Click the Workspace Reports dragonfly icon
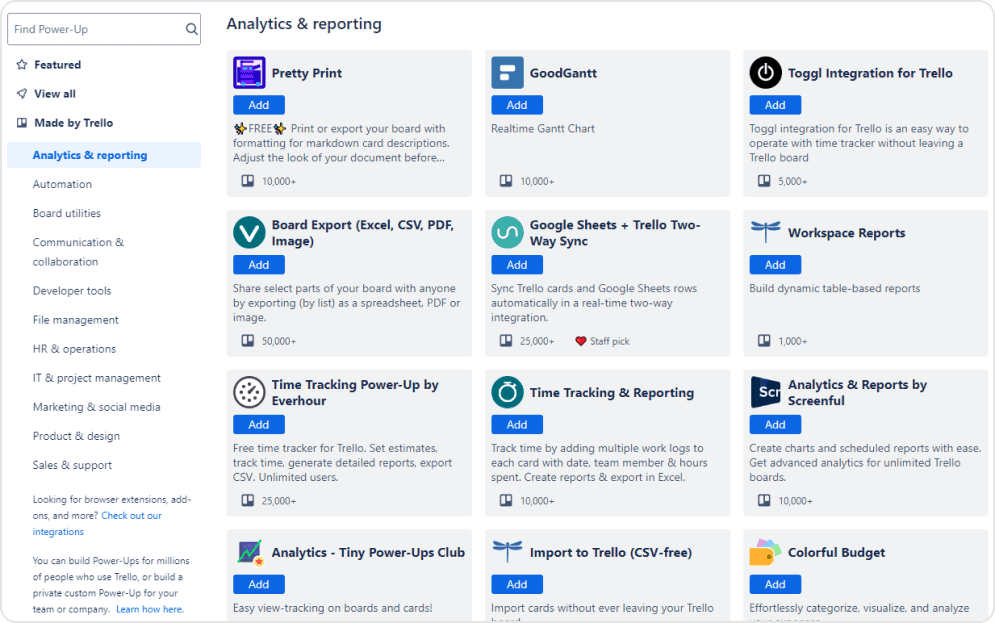 [x=765, y=233]
